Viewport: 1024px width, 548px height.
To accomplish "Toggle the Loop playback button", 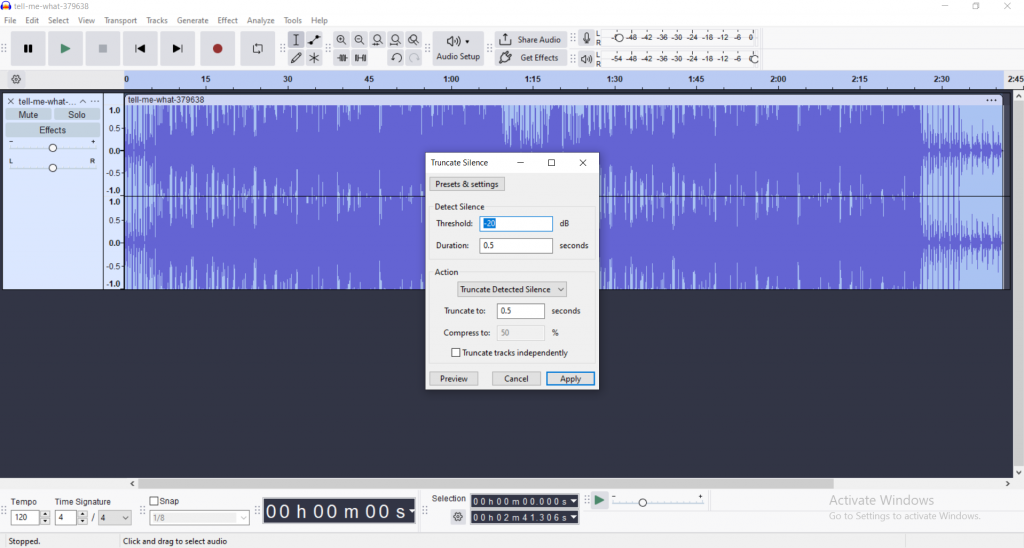I will [257, 48].
